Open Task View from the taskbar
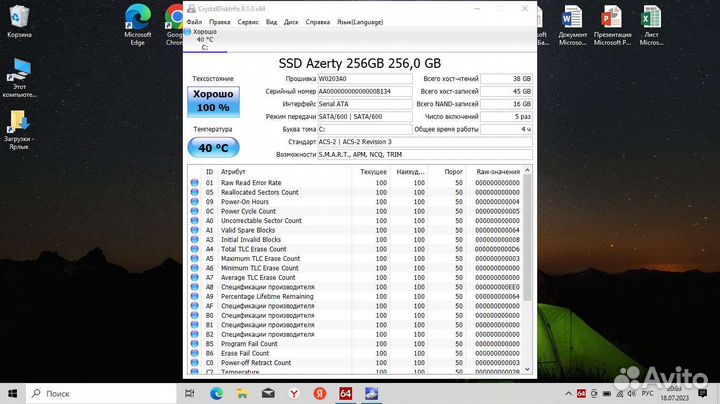This screenshot has height=404, width=720. 189,393
